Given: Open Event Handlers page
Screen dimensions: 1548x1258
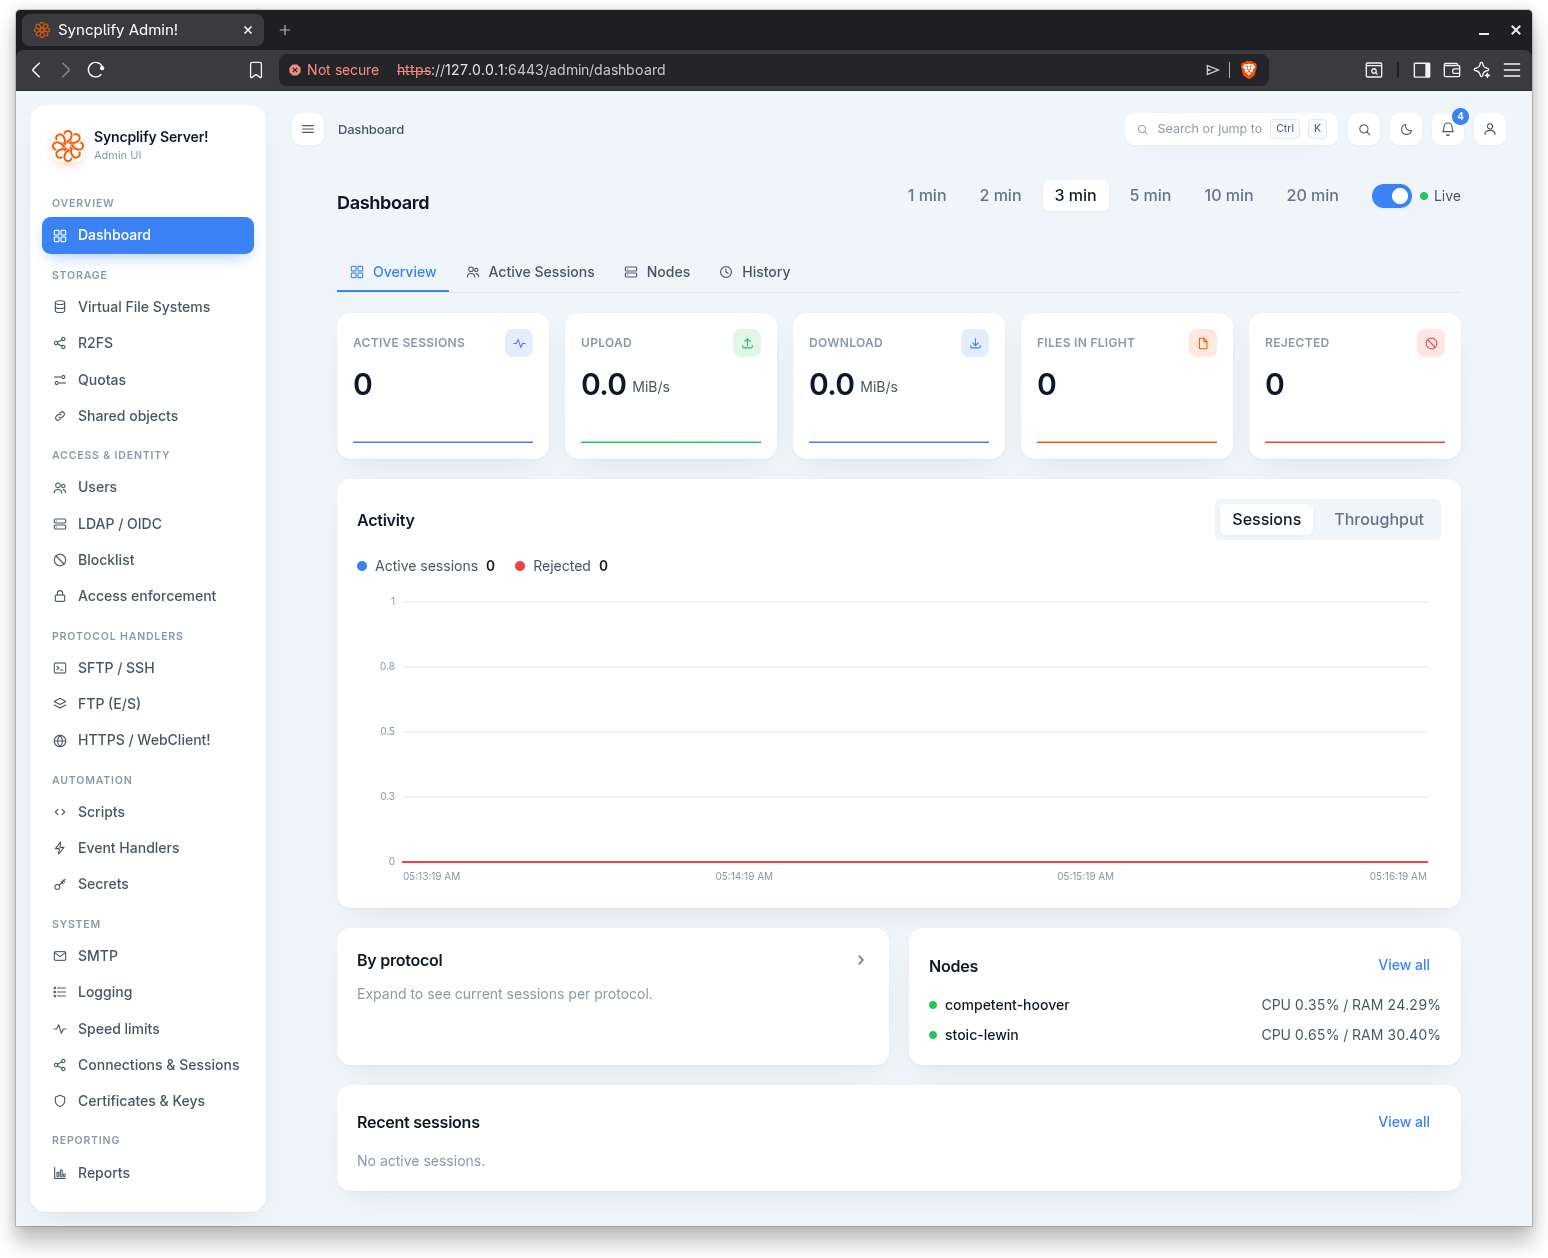Looking at the screenshot, I should click(x=148, y=848).
